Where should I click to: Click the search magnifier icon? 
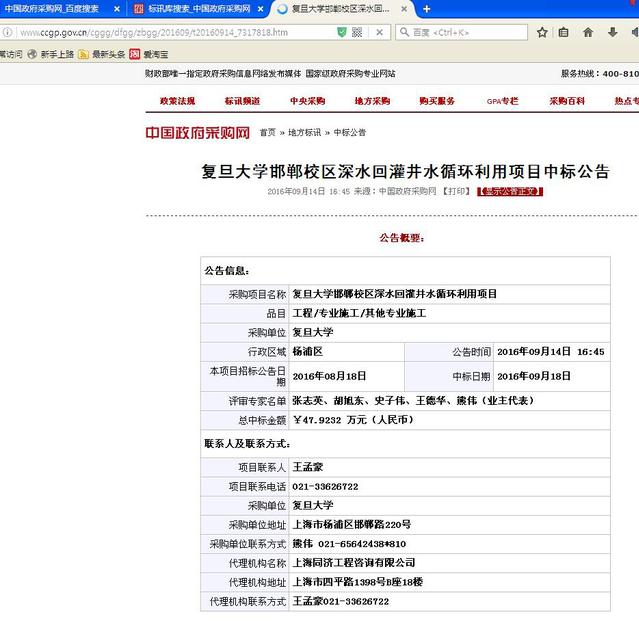pos(404,32)
